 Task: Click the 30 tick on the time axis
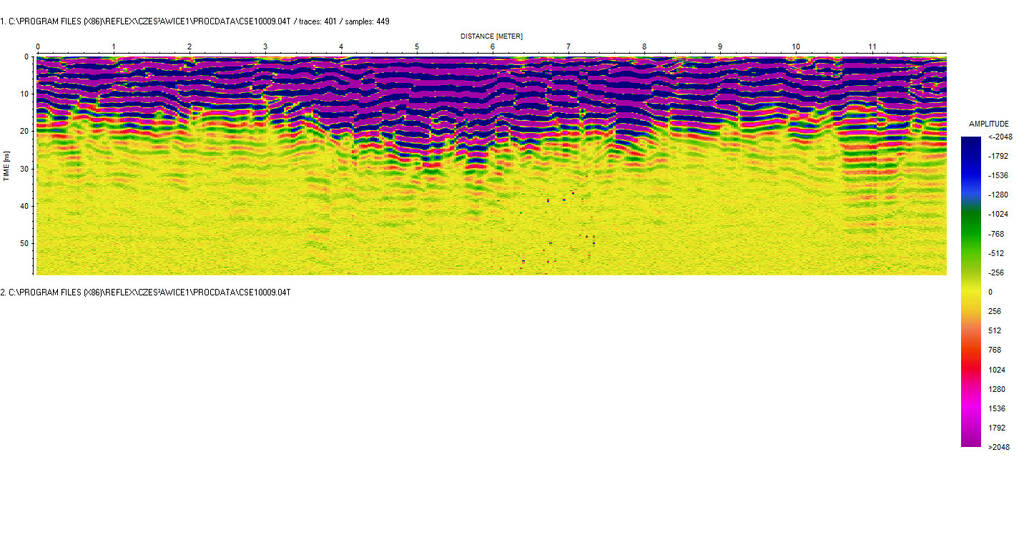point(24,169)
